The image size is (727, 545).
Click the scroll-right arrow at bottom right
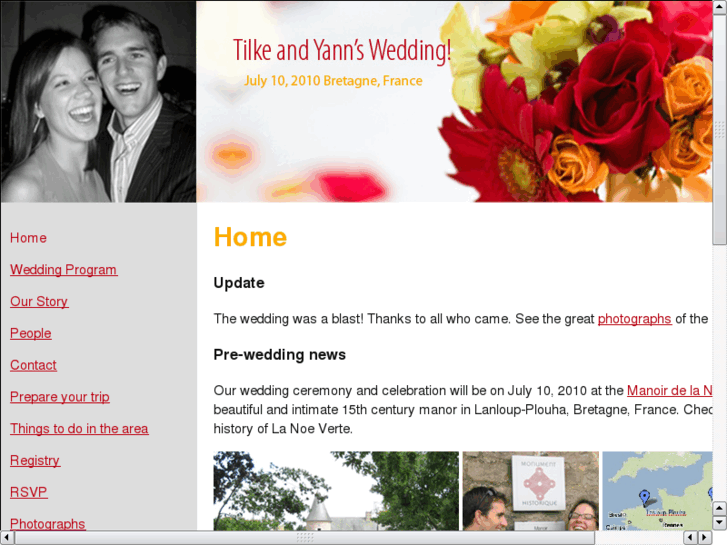(704, 538)
